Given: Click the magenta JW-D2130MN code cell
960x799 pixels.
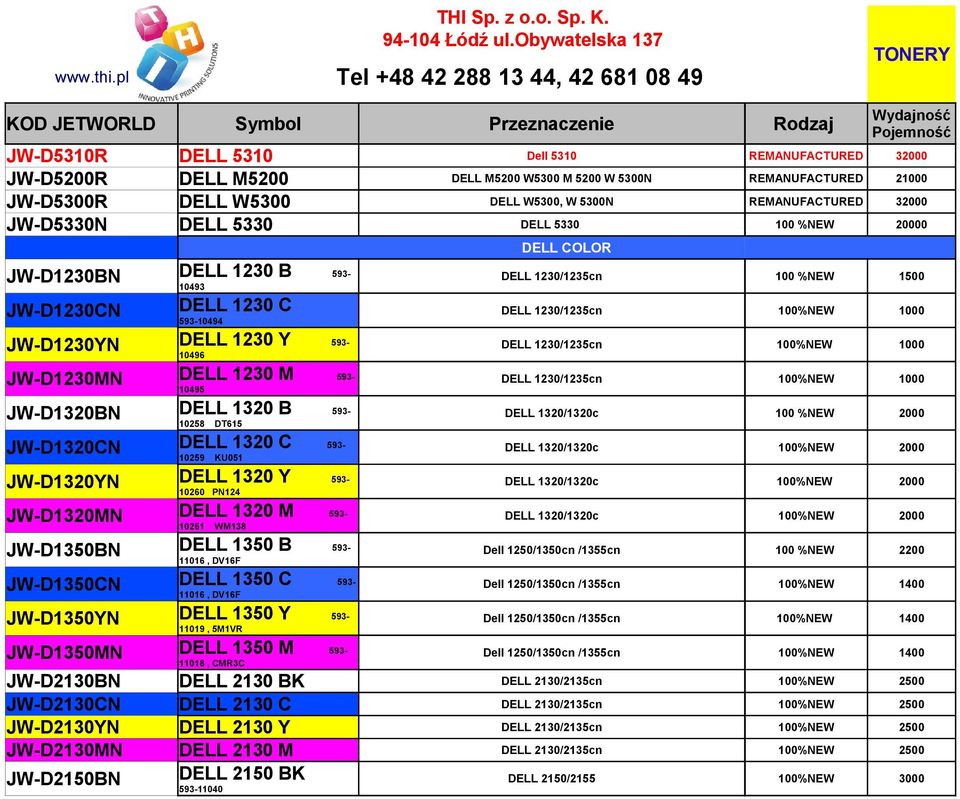Looking at the screenshot, I should [x=91, y=750].
